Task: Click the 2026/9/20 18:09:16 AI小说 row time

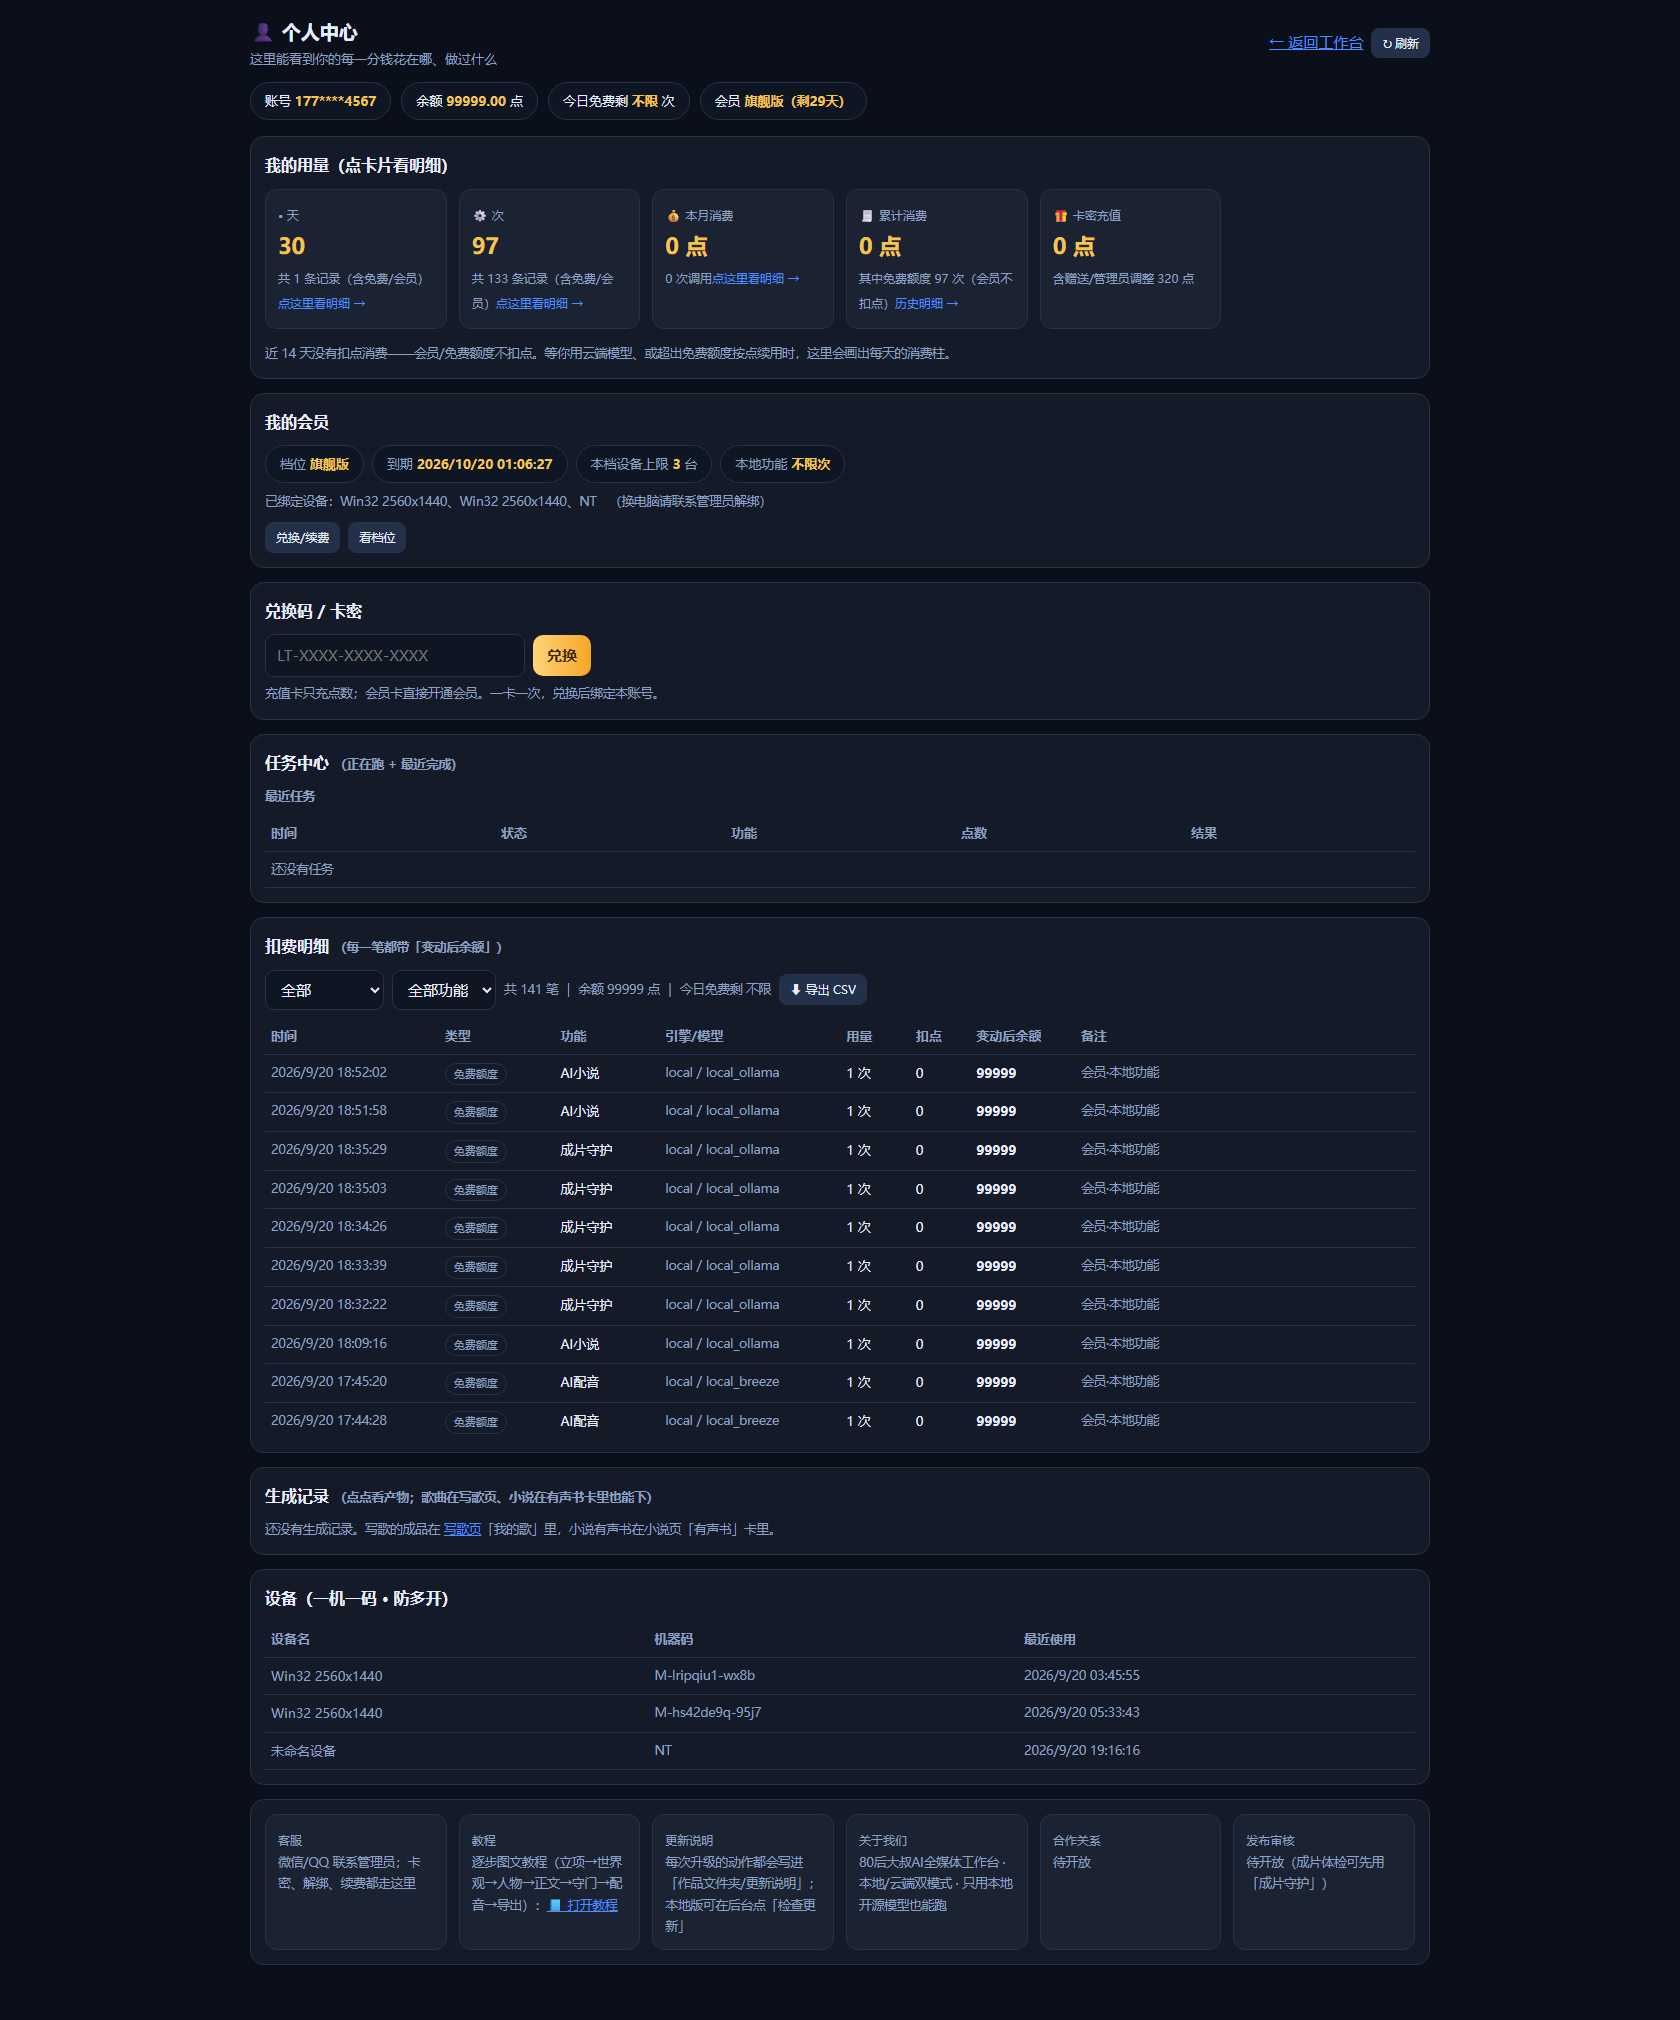Action: [328, 1343]
